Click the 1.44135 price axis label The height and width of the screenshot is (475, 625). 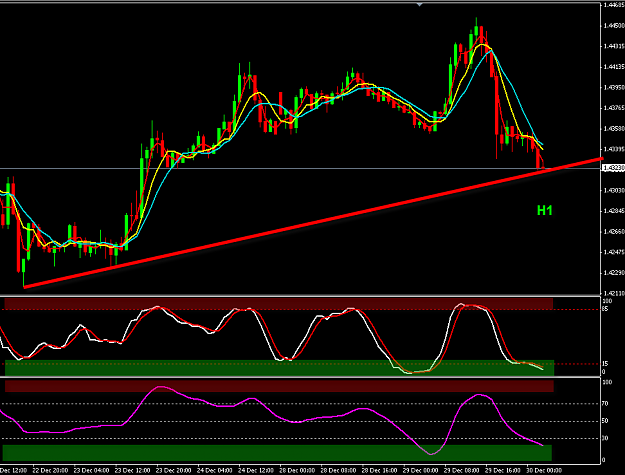click(614, 67)
